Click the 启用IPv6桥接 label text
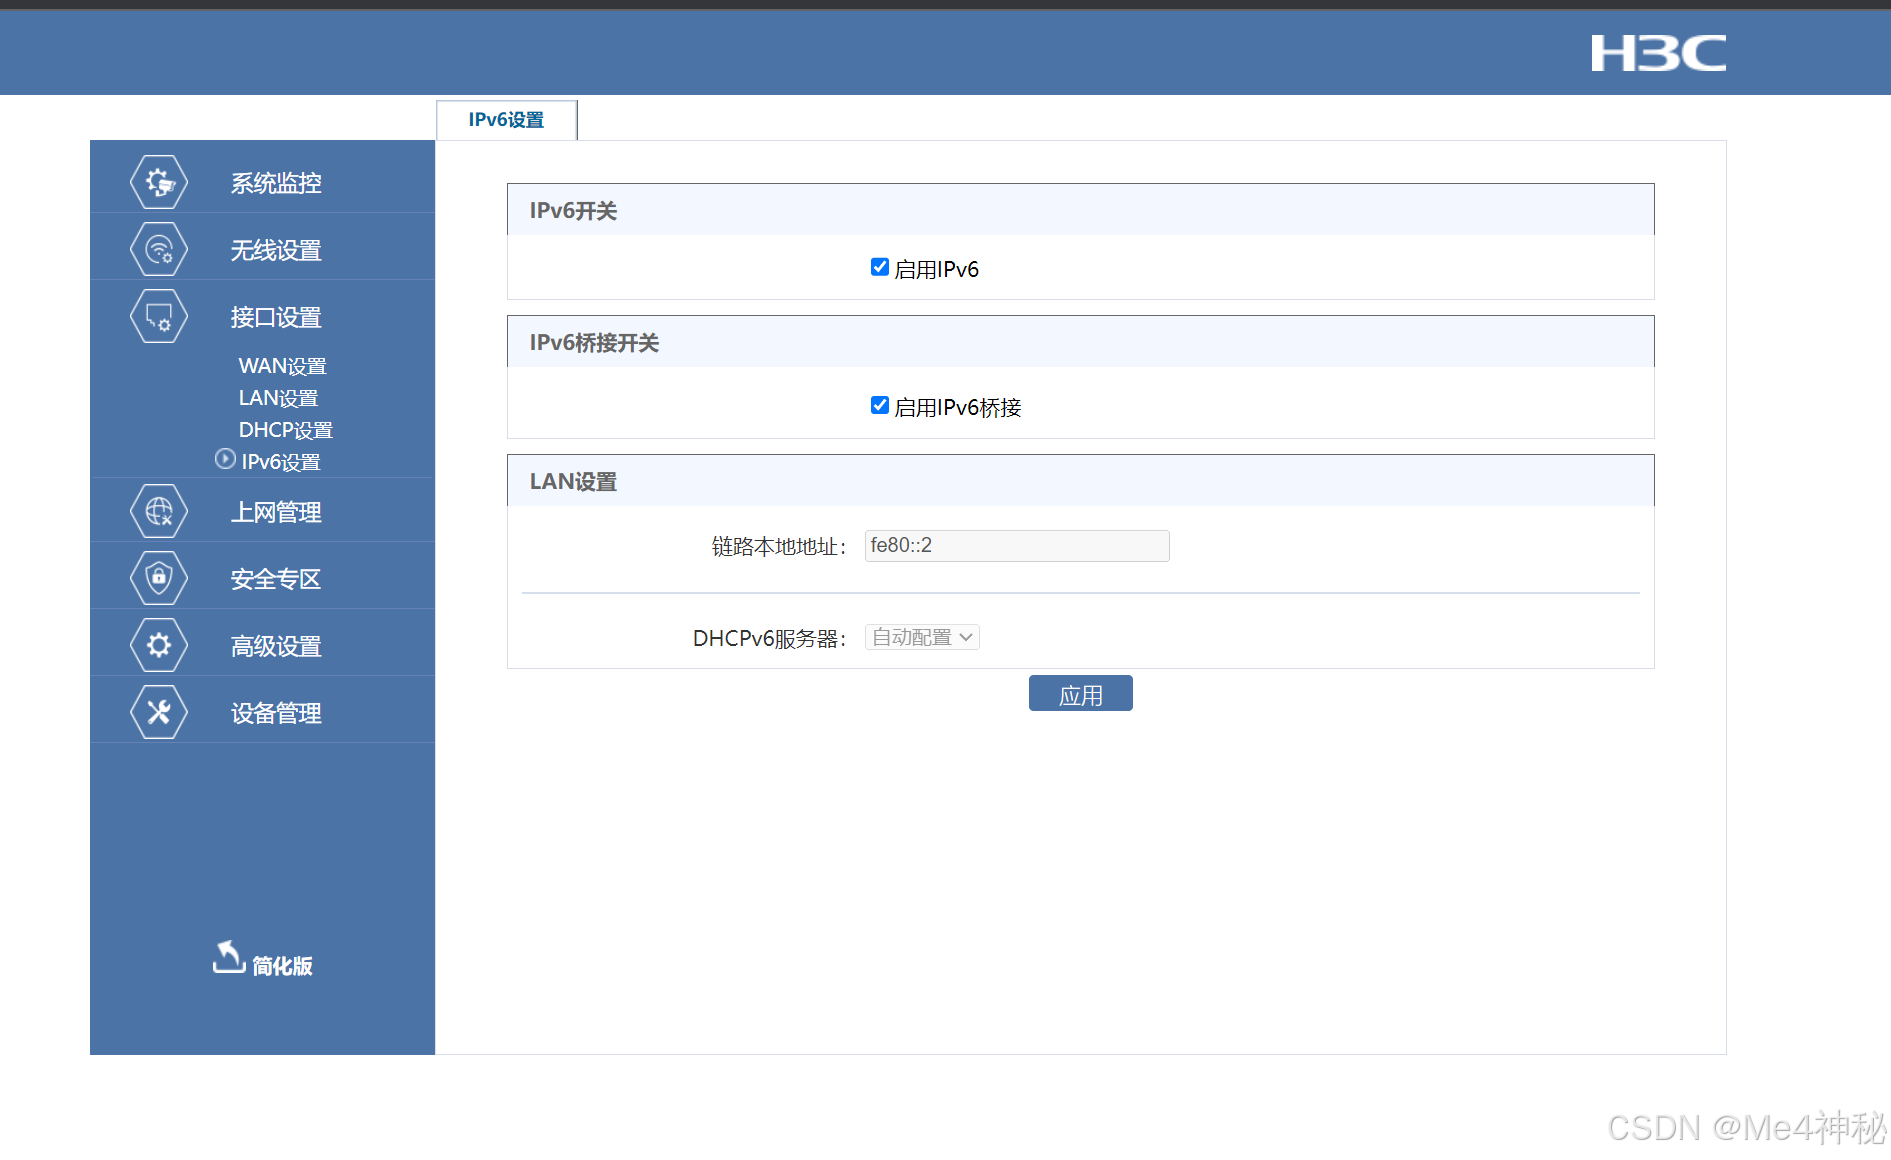 (x=957, y=407)
